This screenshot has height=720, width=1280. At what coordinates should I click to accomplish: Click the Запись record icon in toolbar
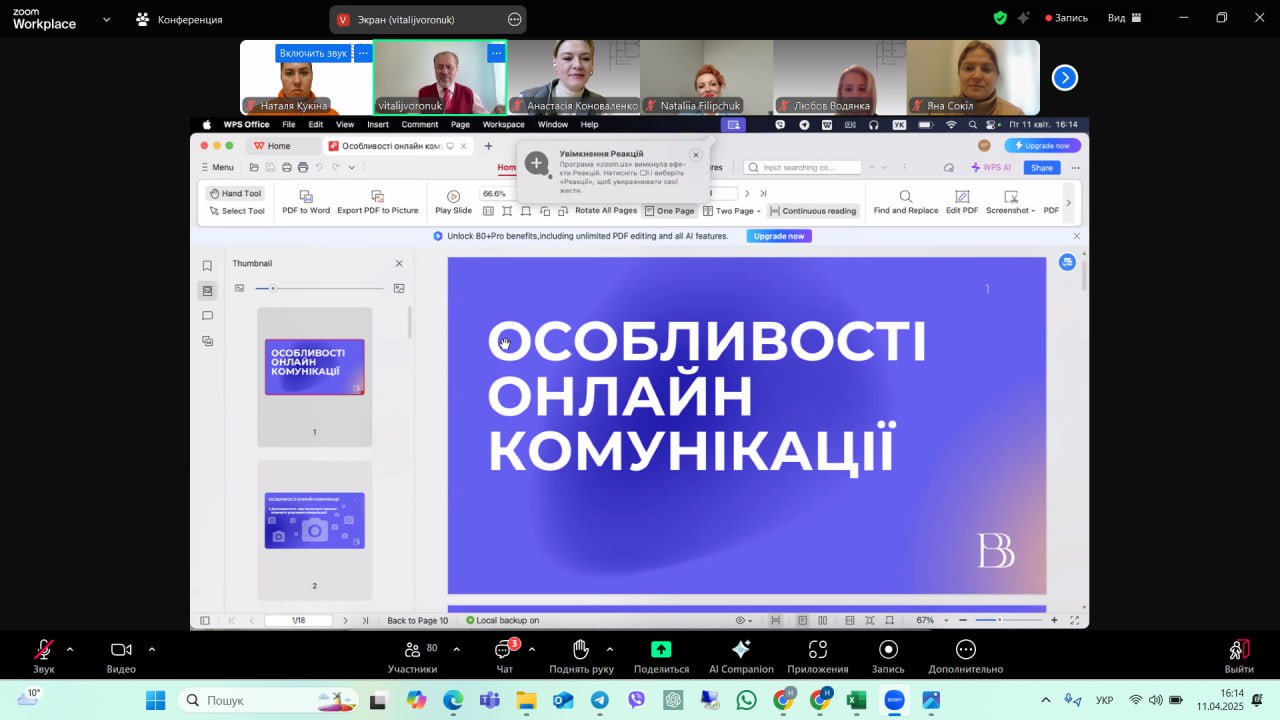tap(888, 650)
